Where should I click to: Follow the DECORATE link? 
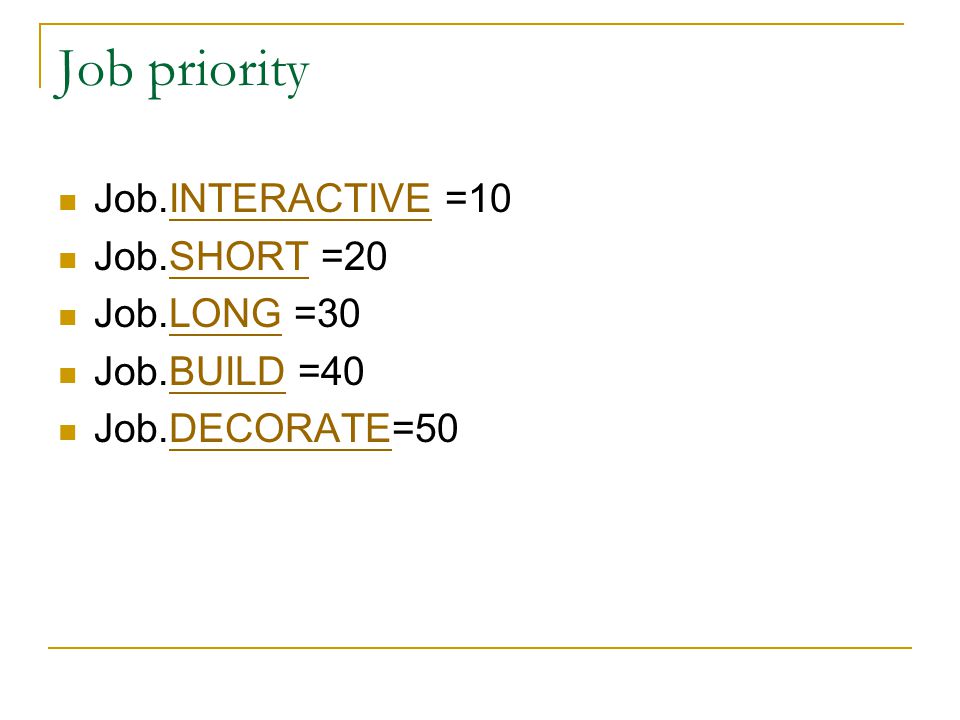pos(280,428)
